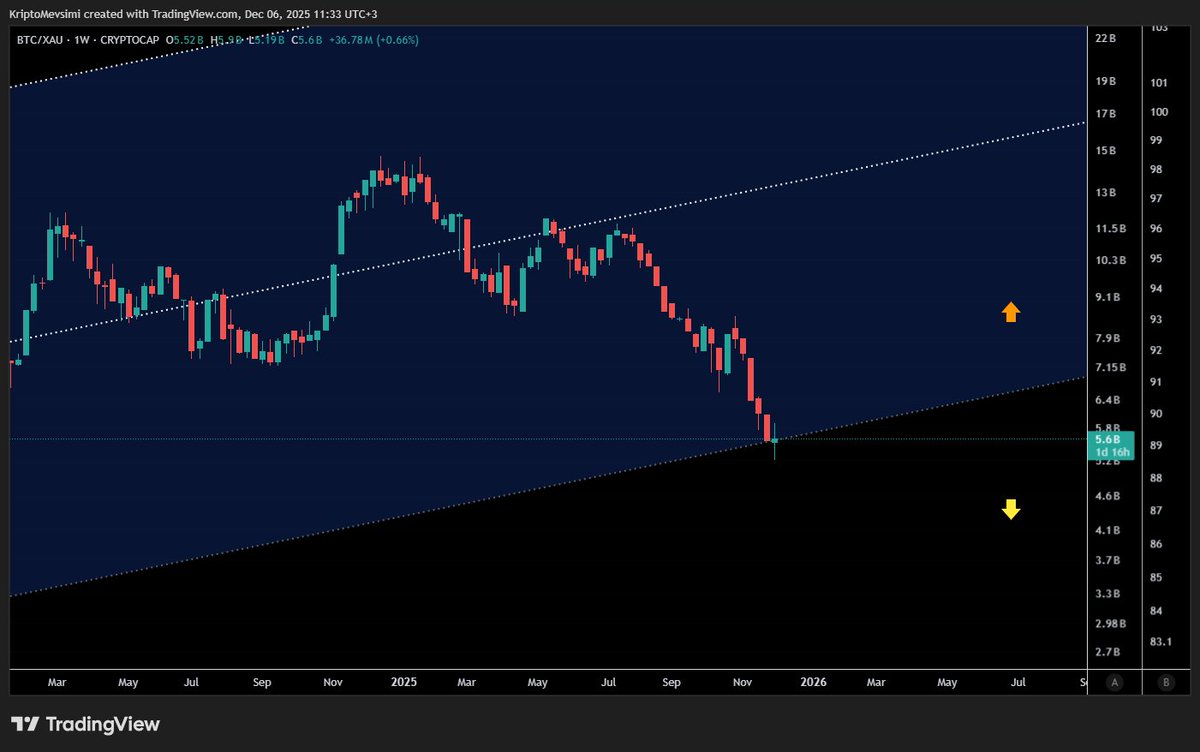Click the 1W interval in chart legend
This screenshot has height=752, width=1200.
81,40
